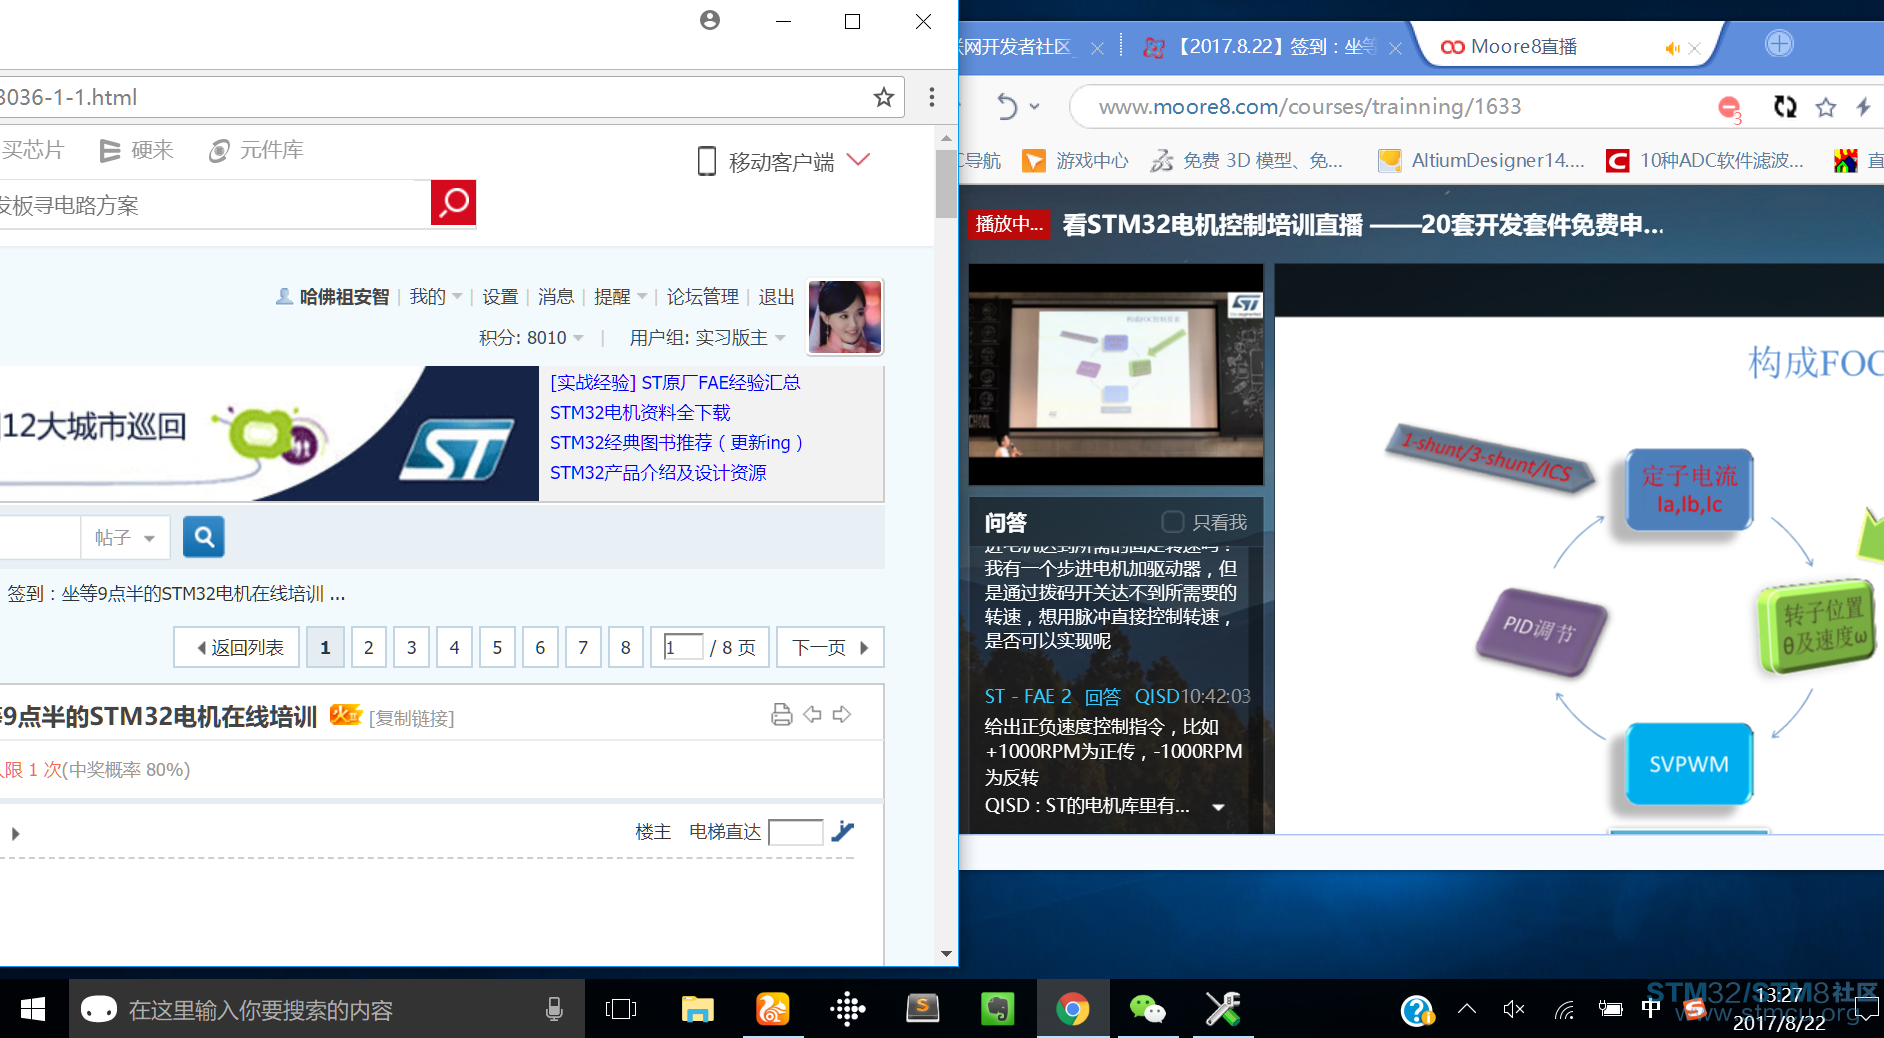1884x1038 pixels.
Task: Expand Q&A answer down arrow
Action: (x=1218, y=807)
